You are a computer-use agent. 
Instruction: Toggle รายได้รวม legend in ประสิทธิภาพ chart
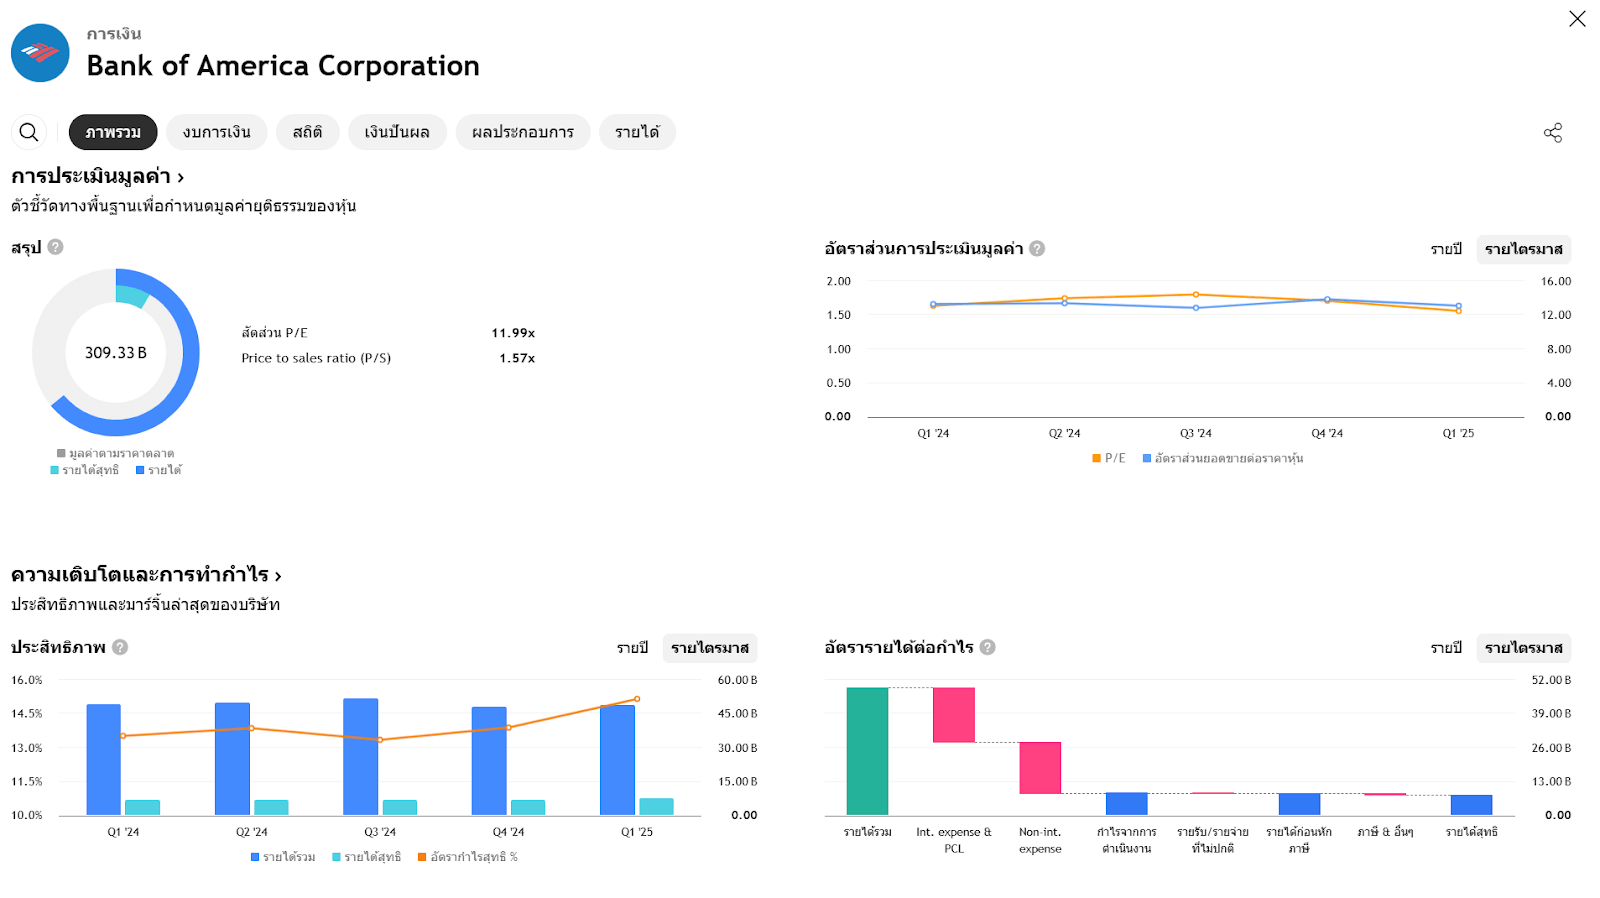(x=283, y=857)
